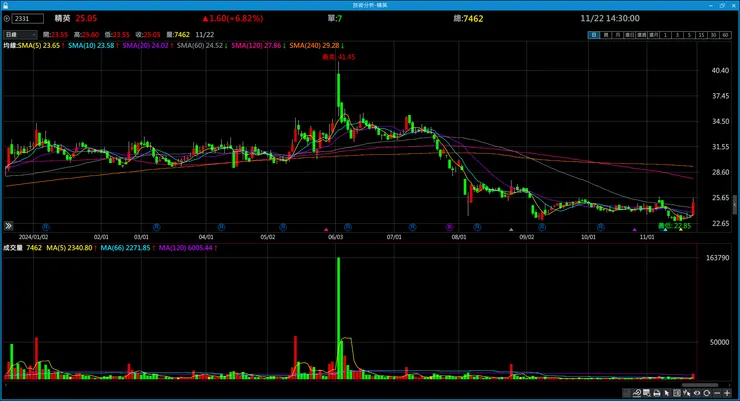The image size is (740, 401).
Task: Click the month marker icon near 2024/01/02
Action: click(46, 227)
